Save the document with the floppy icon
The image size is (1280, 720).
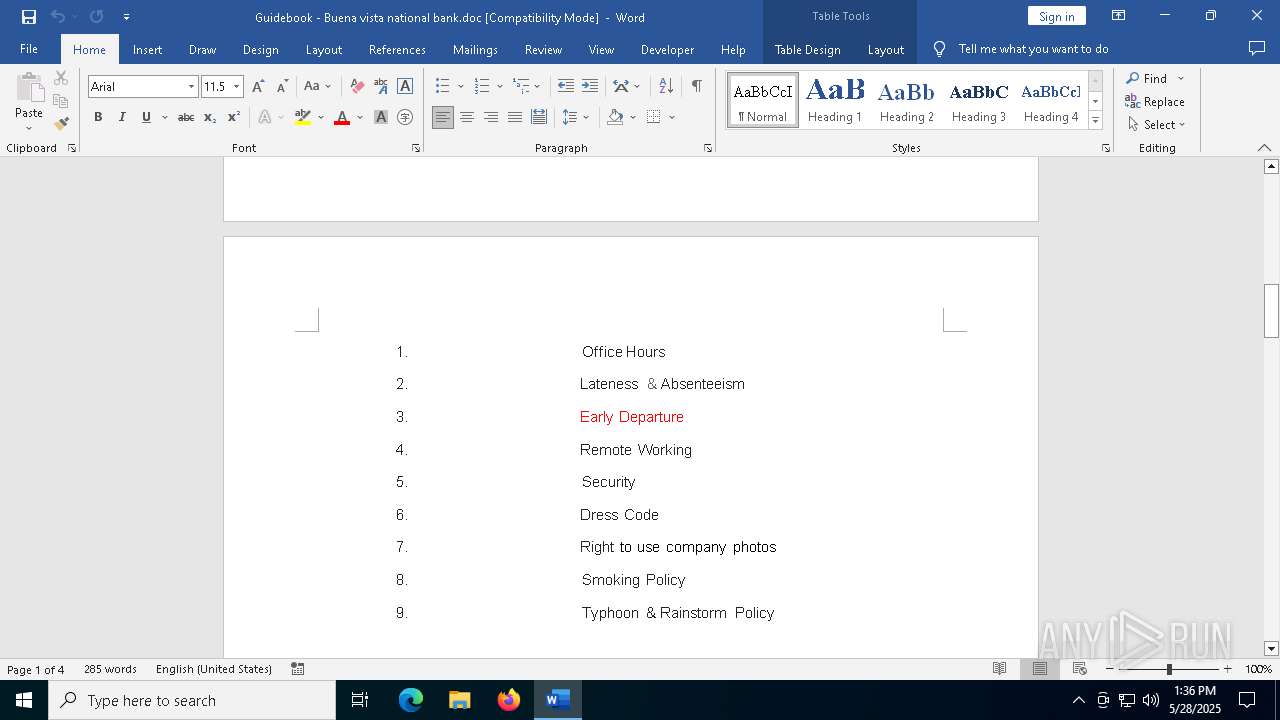(x=29, y=17)
